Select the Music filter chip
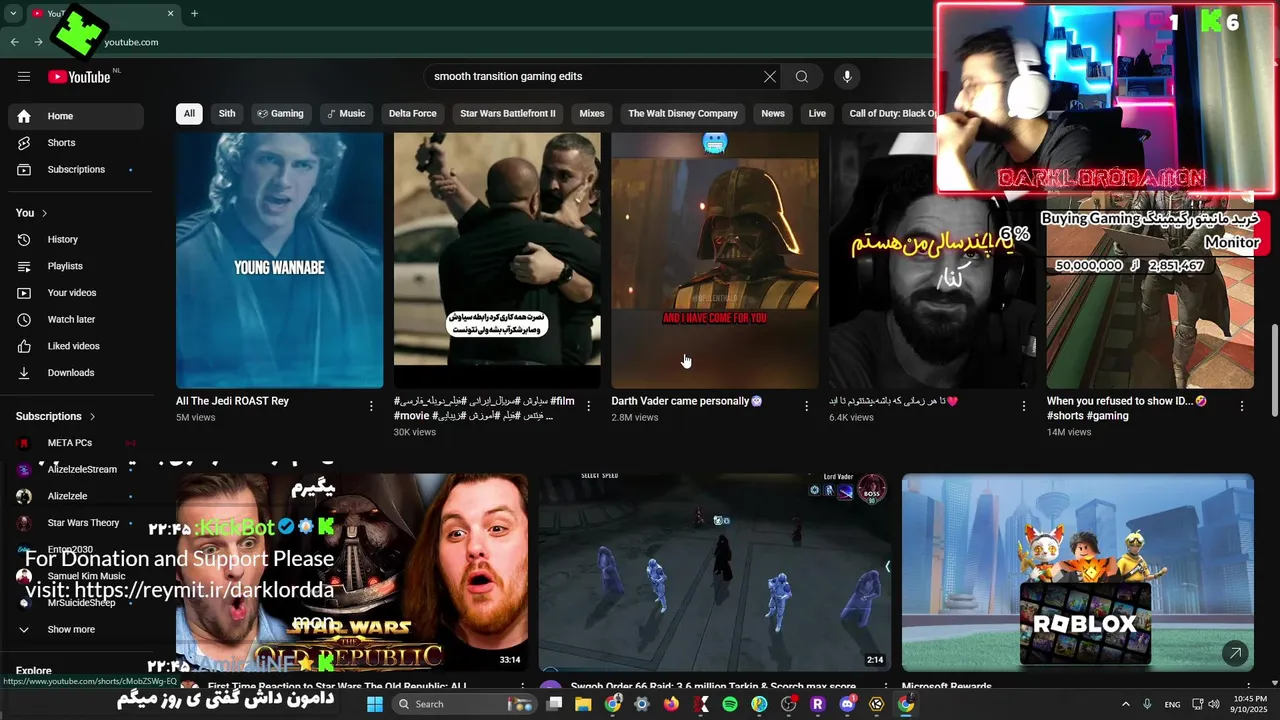Viewport: 1280px width, 720px height. coord(346,114)
